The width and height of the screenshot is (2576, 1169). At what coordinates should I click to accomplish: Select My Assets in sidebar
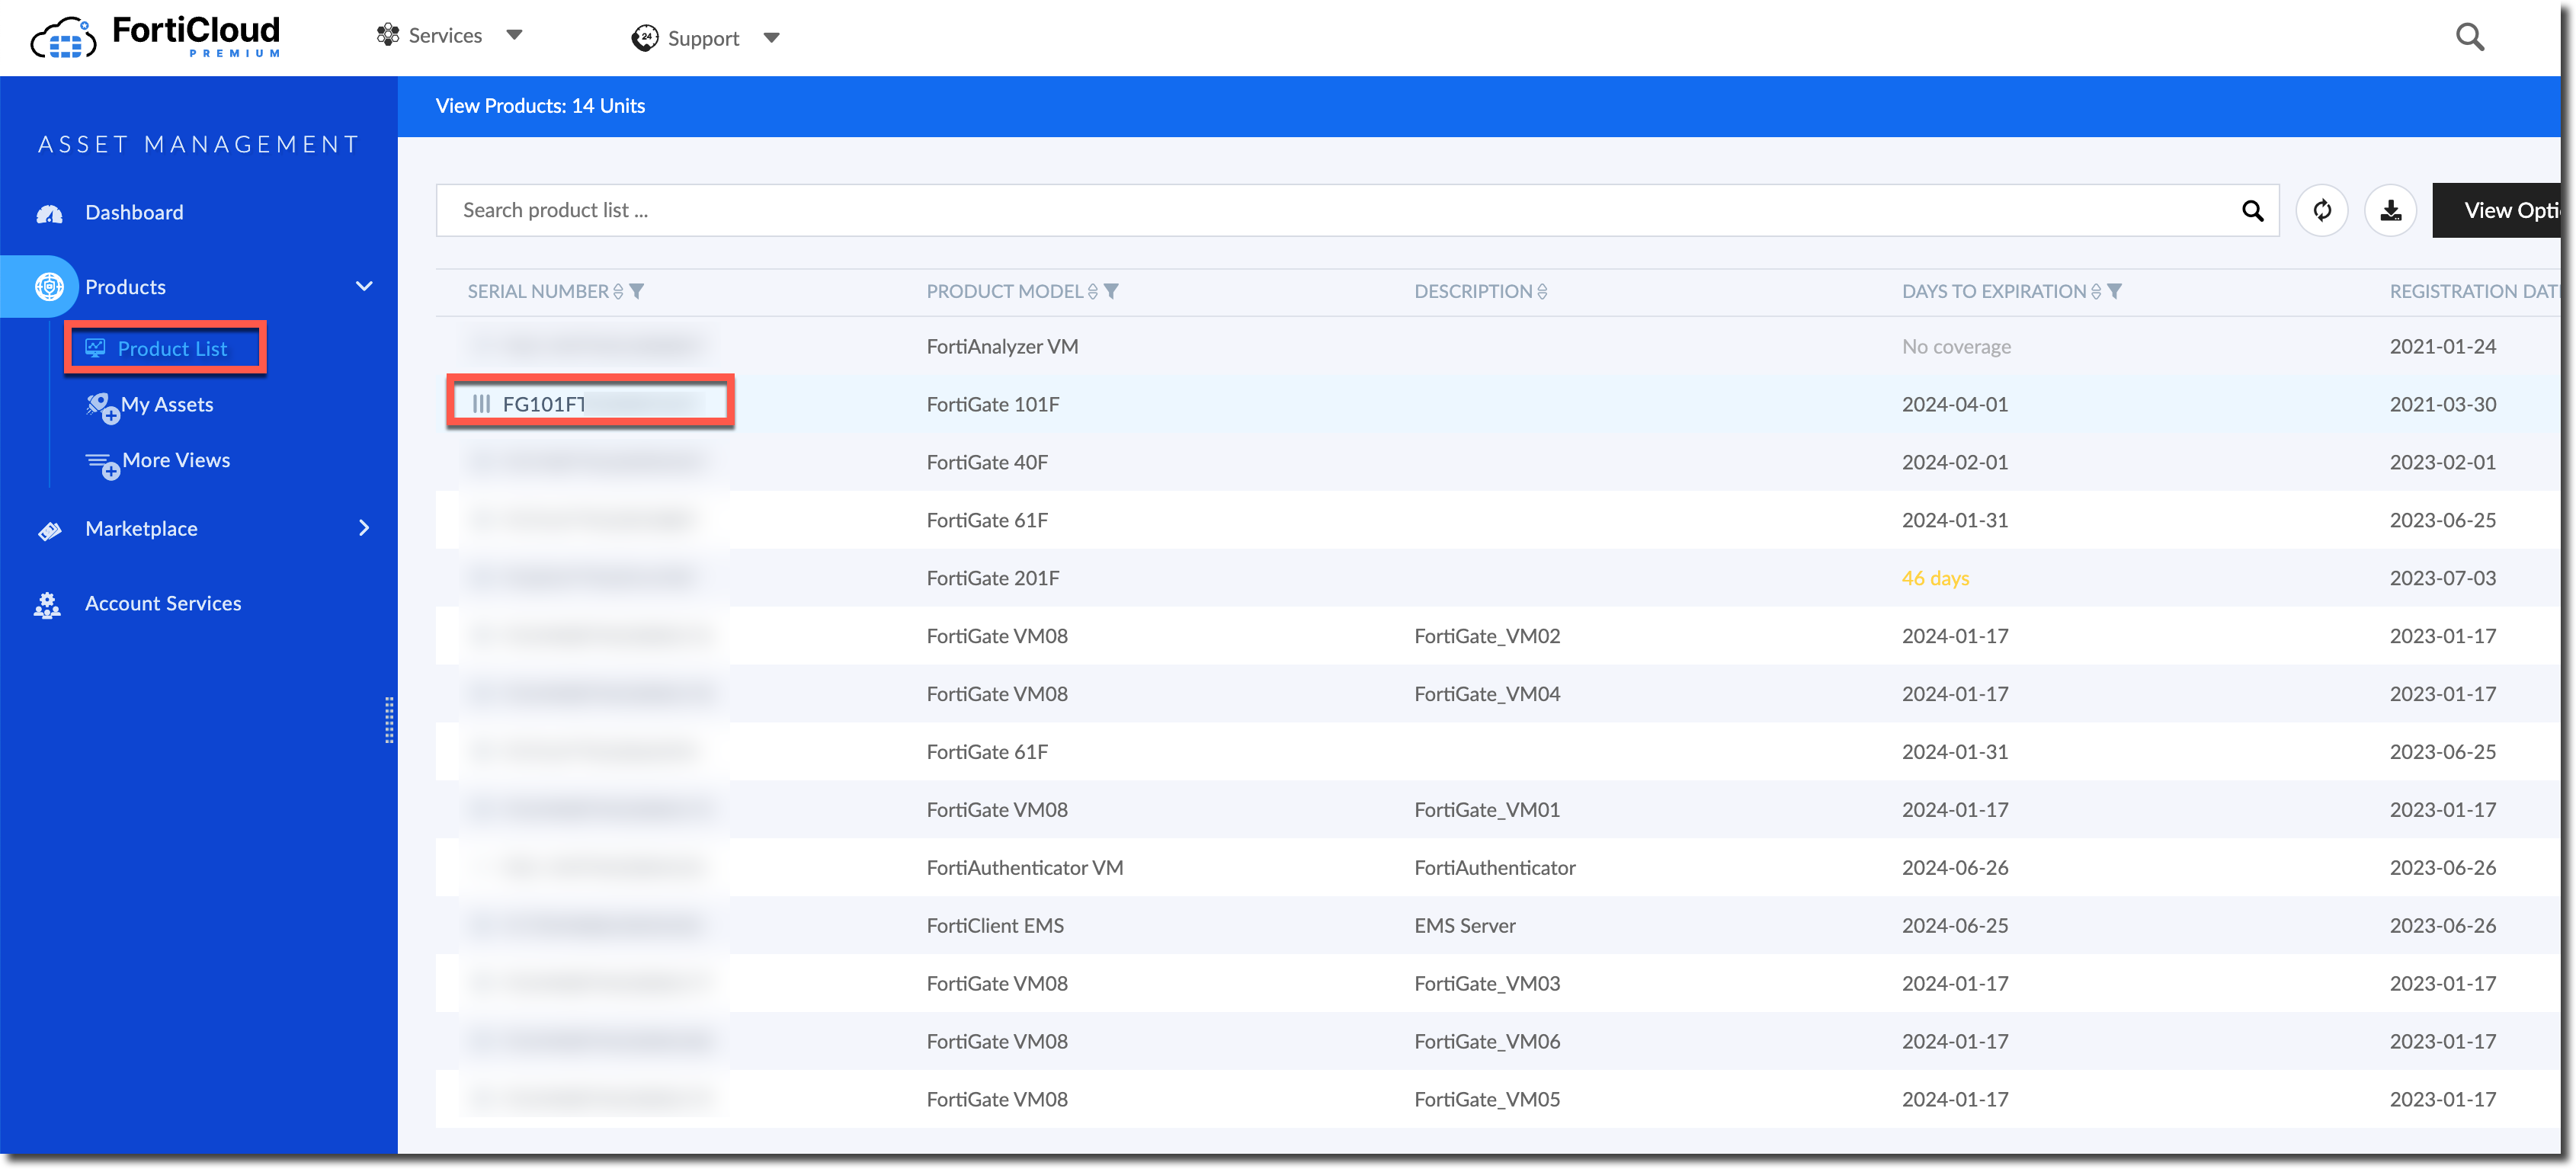tap(166, 404)
